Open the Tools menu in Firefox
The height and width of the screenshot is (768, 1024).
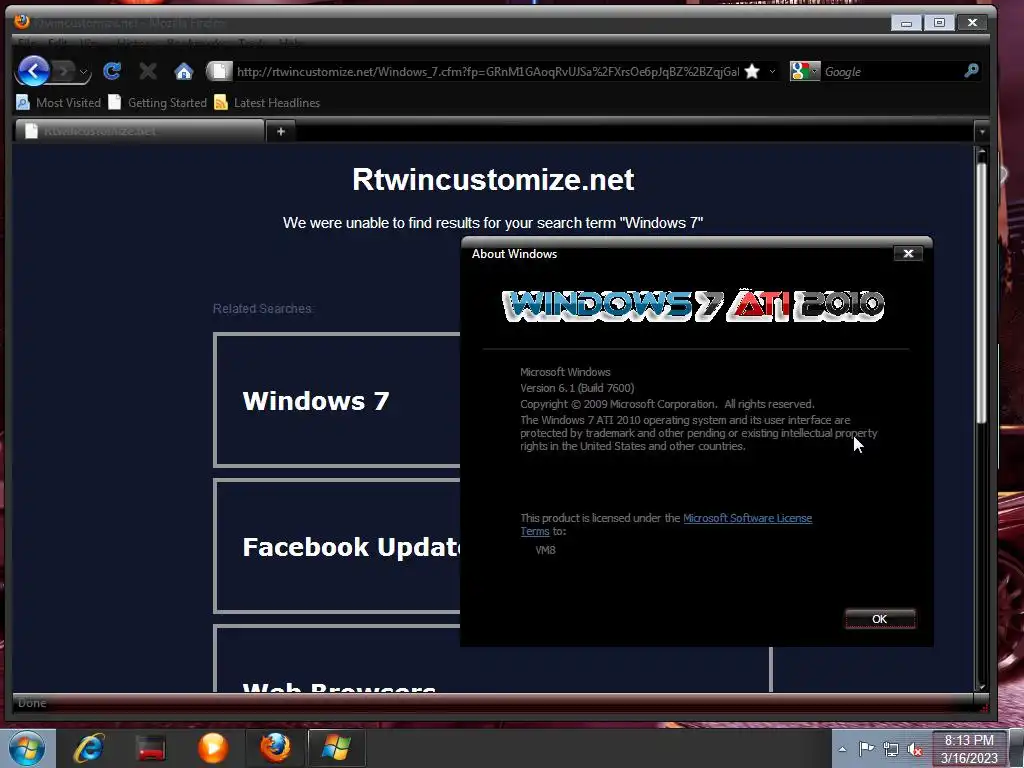pos(252,43)
